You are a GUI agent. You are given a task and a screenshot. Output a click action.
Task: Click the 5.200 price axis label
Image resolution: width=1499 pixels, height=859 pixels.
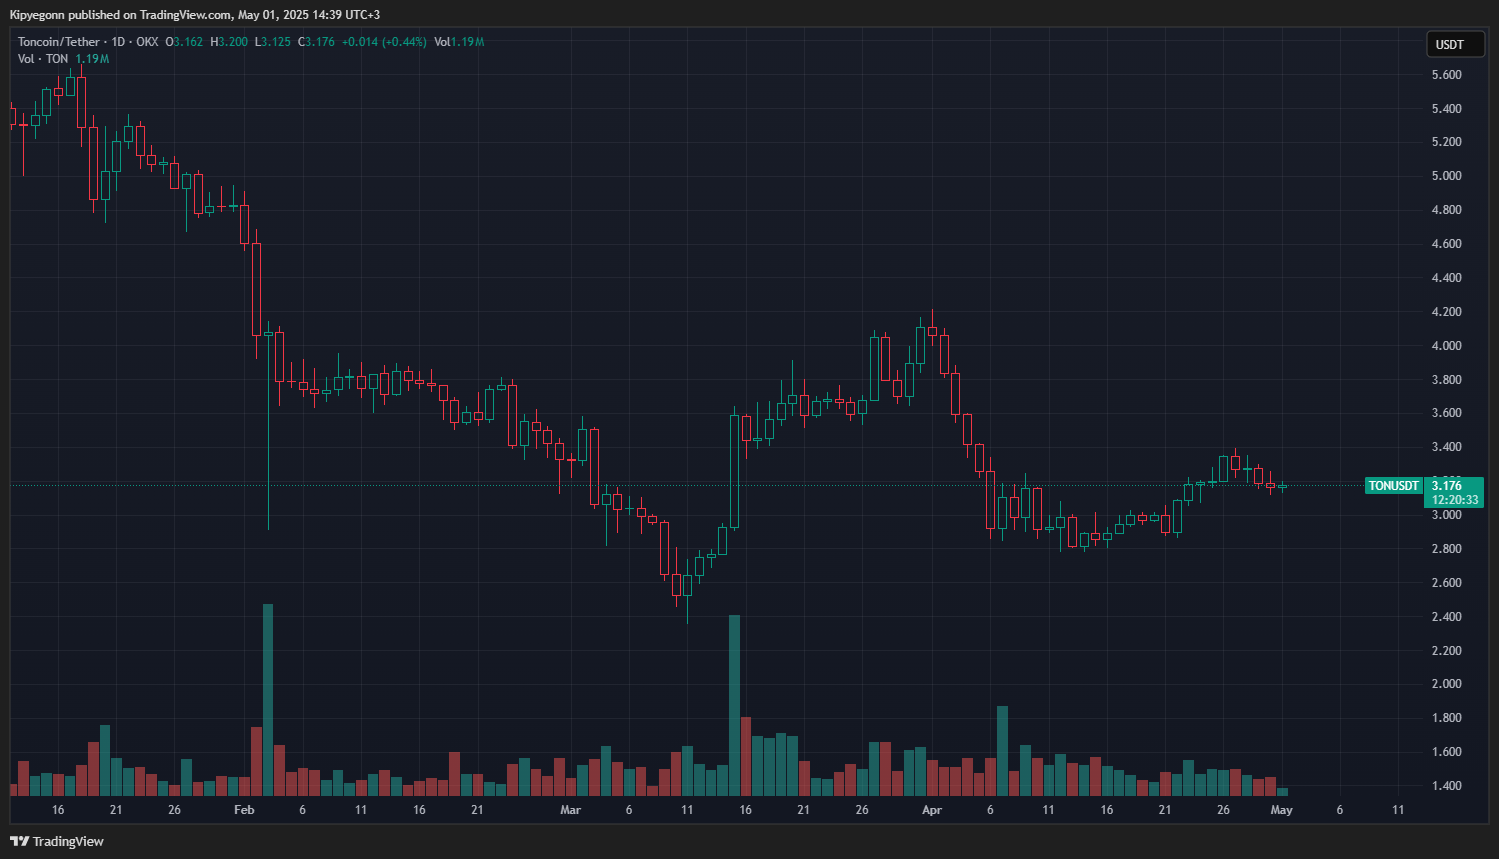pyautogui.click(x=1446, y=142)
